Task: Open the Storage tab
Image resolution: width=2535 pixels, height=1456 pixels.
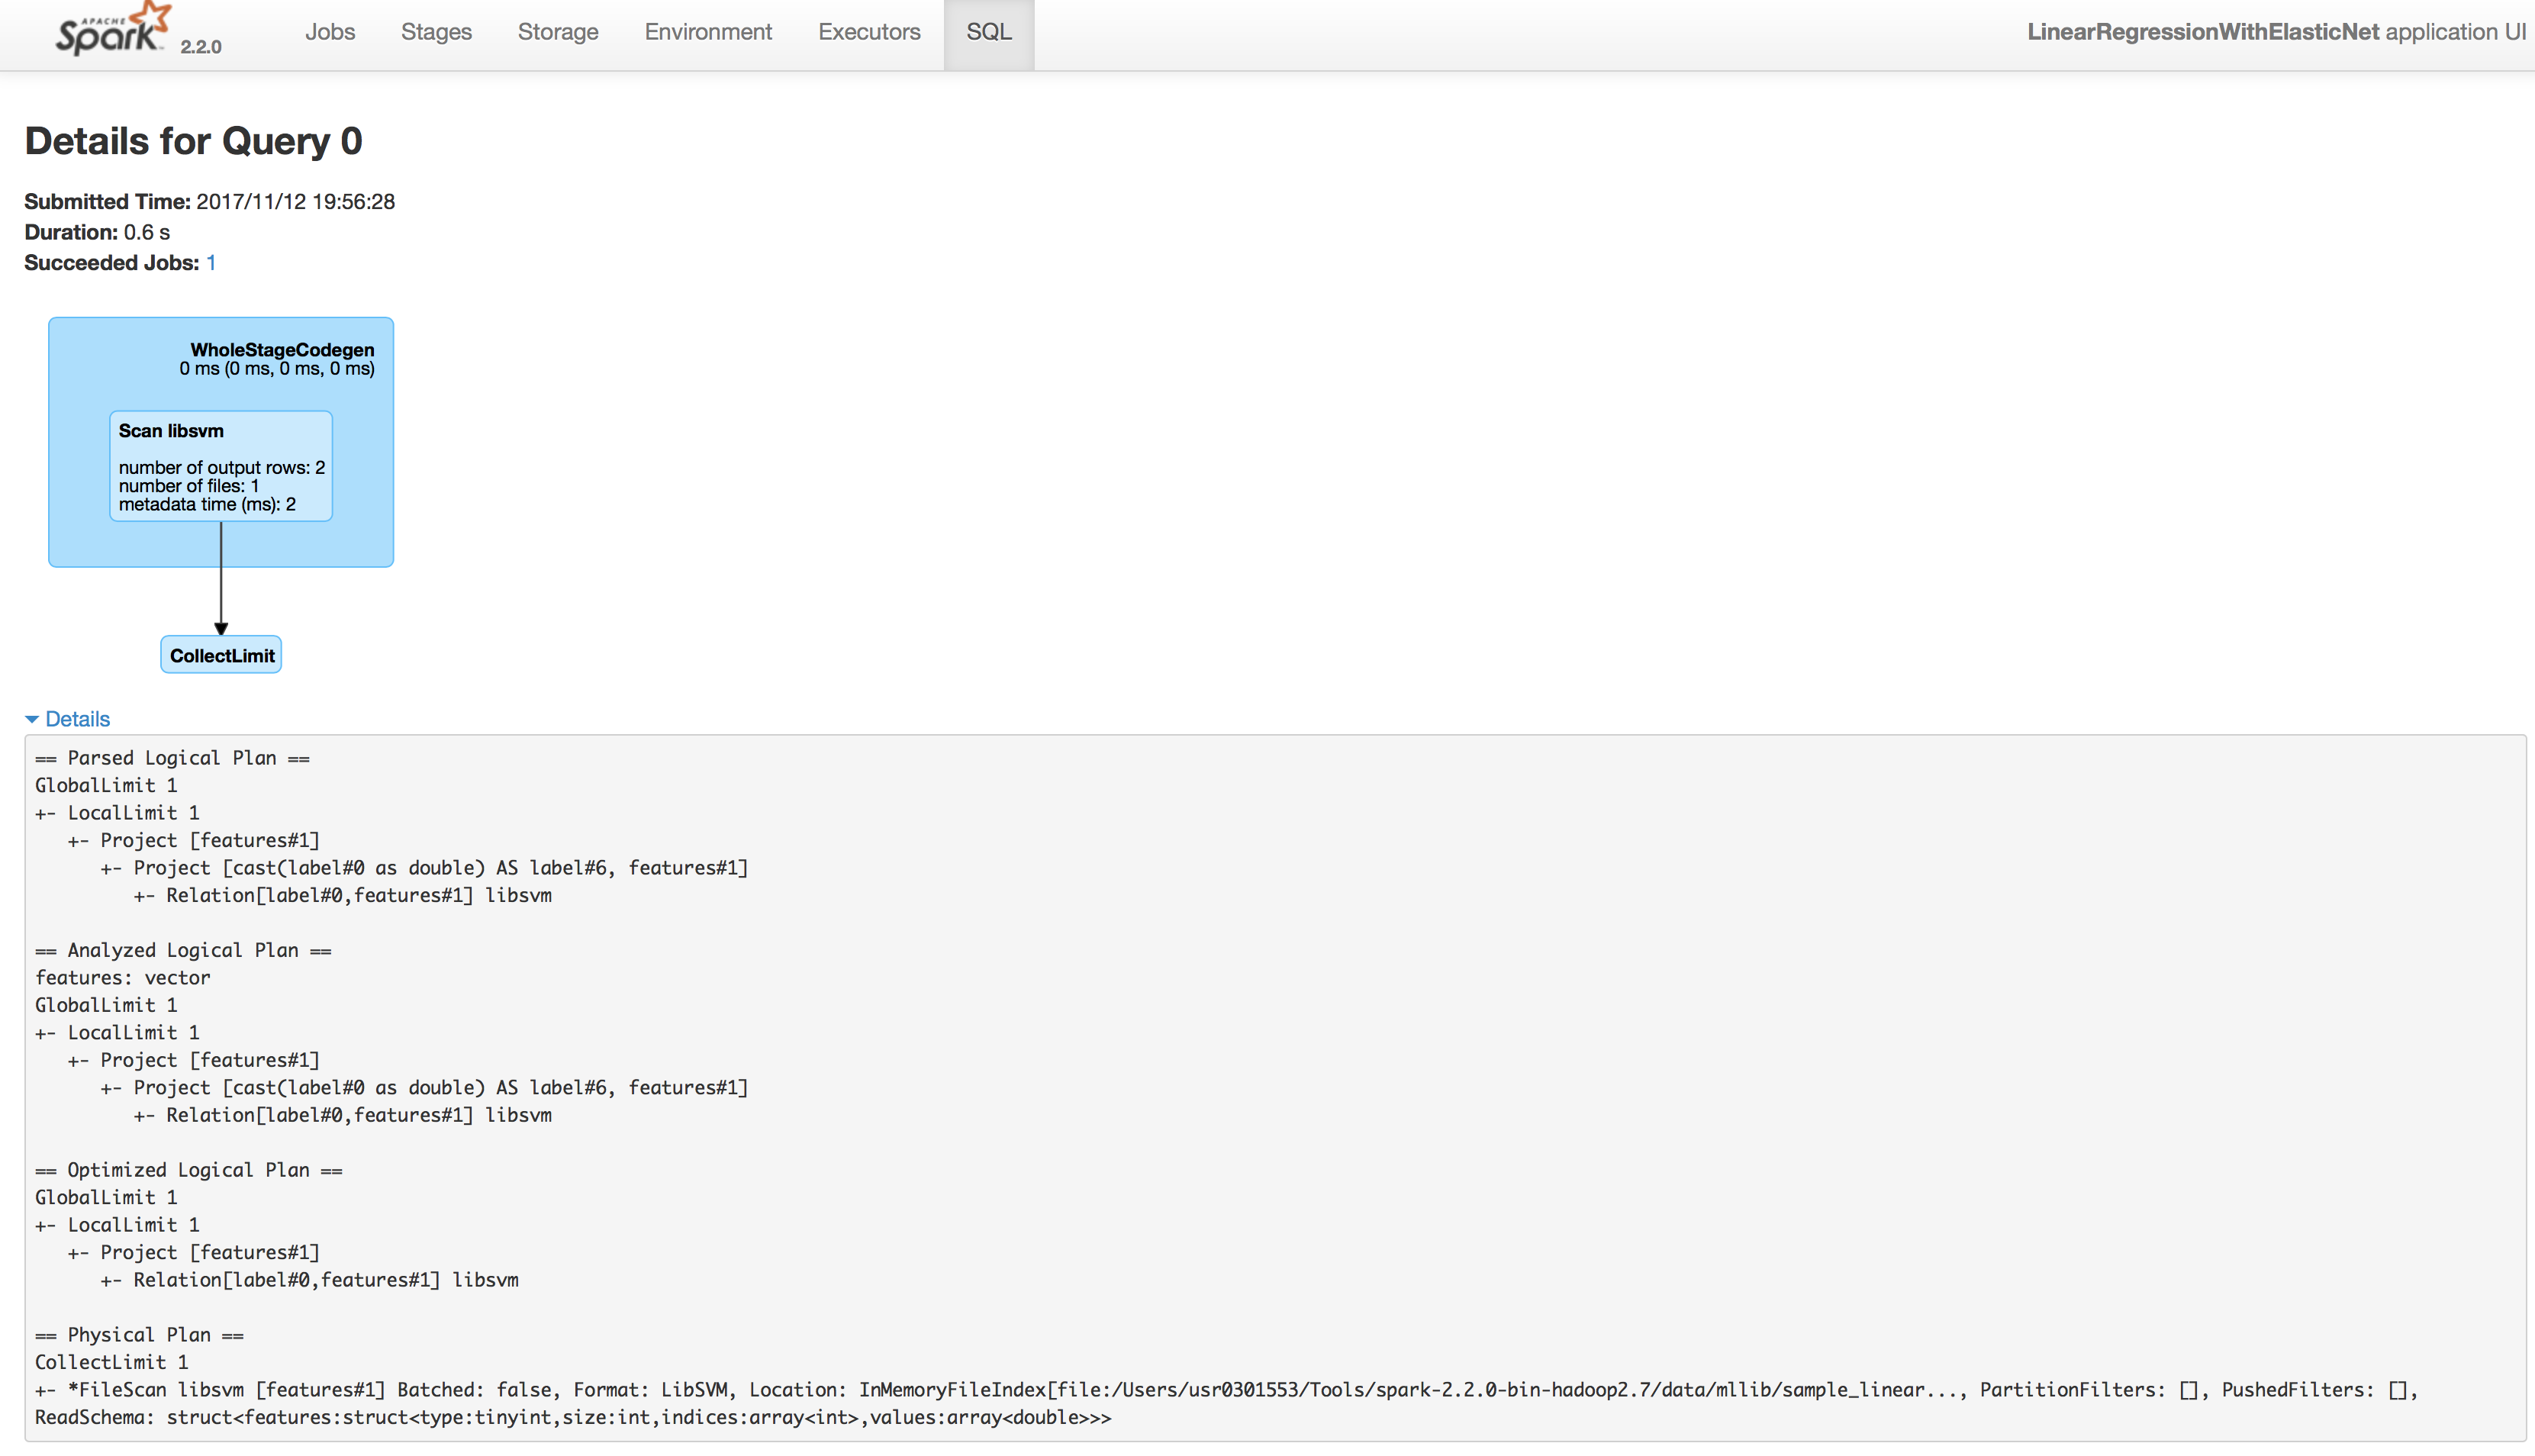Action: click(558, 32)
